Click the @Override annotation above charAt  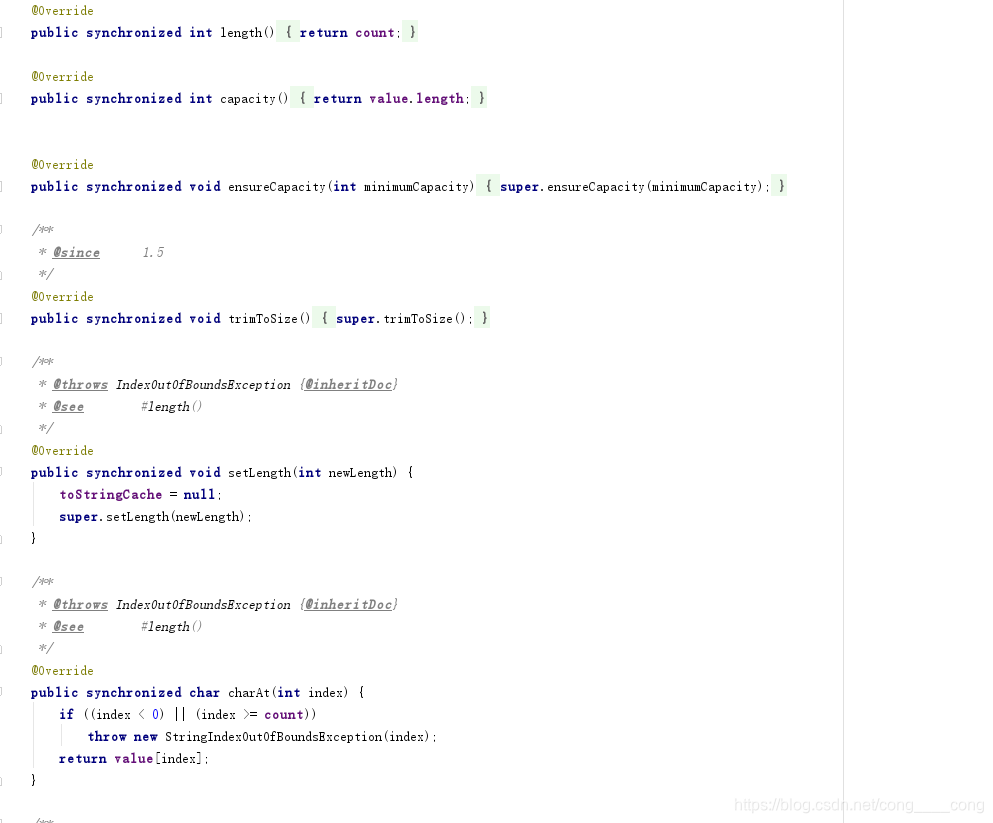(62, 670)
